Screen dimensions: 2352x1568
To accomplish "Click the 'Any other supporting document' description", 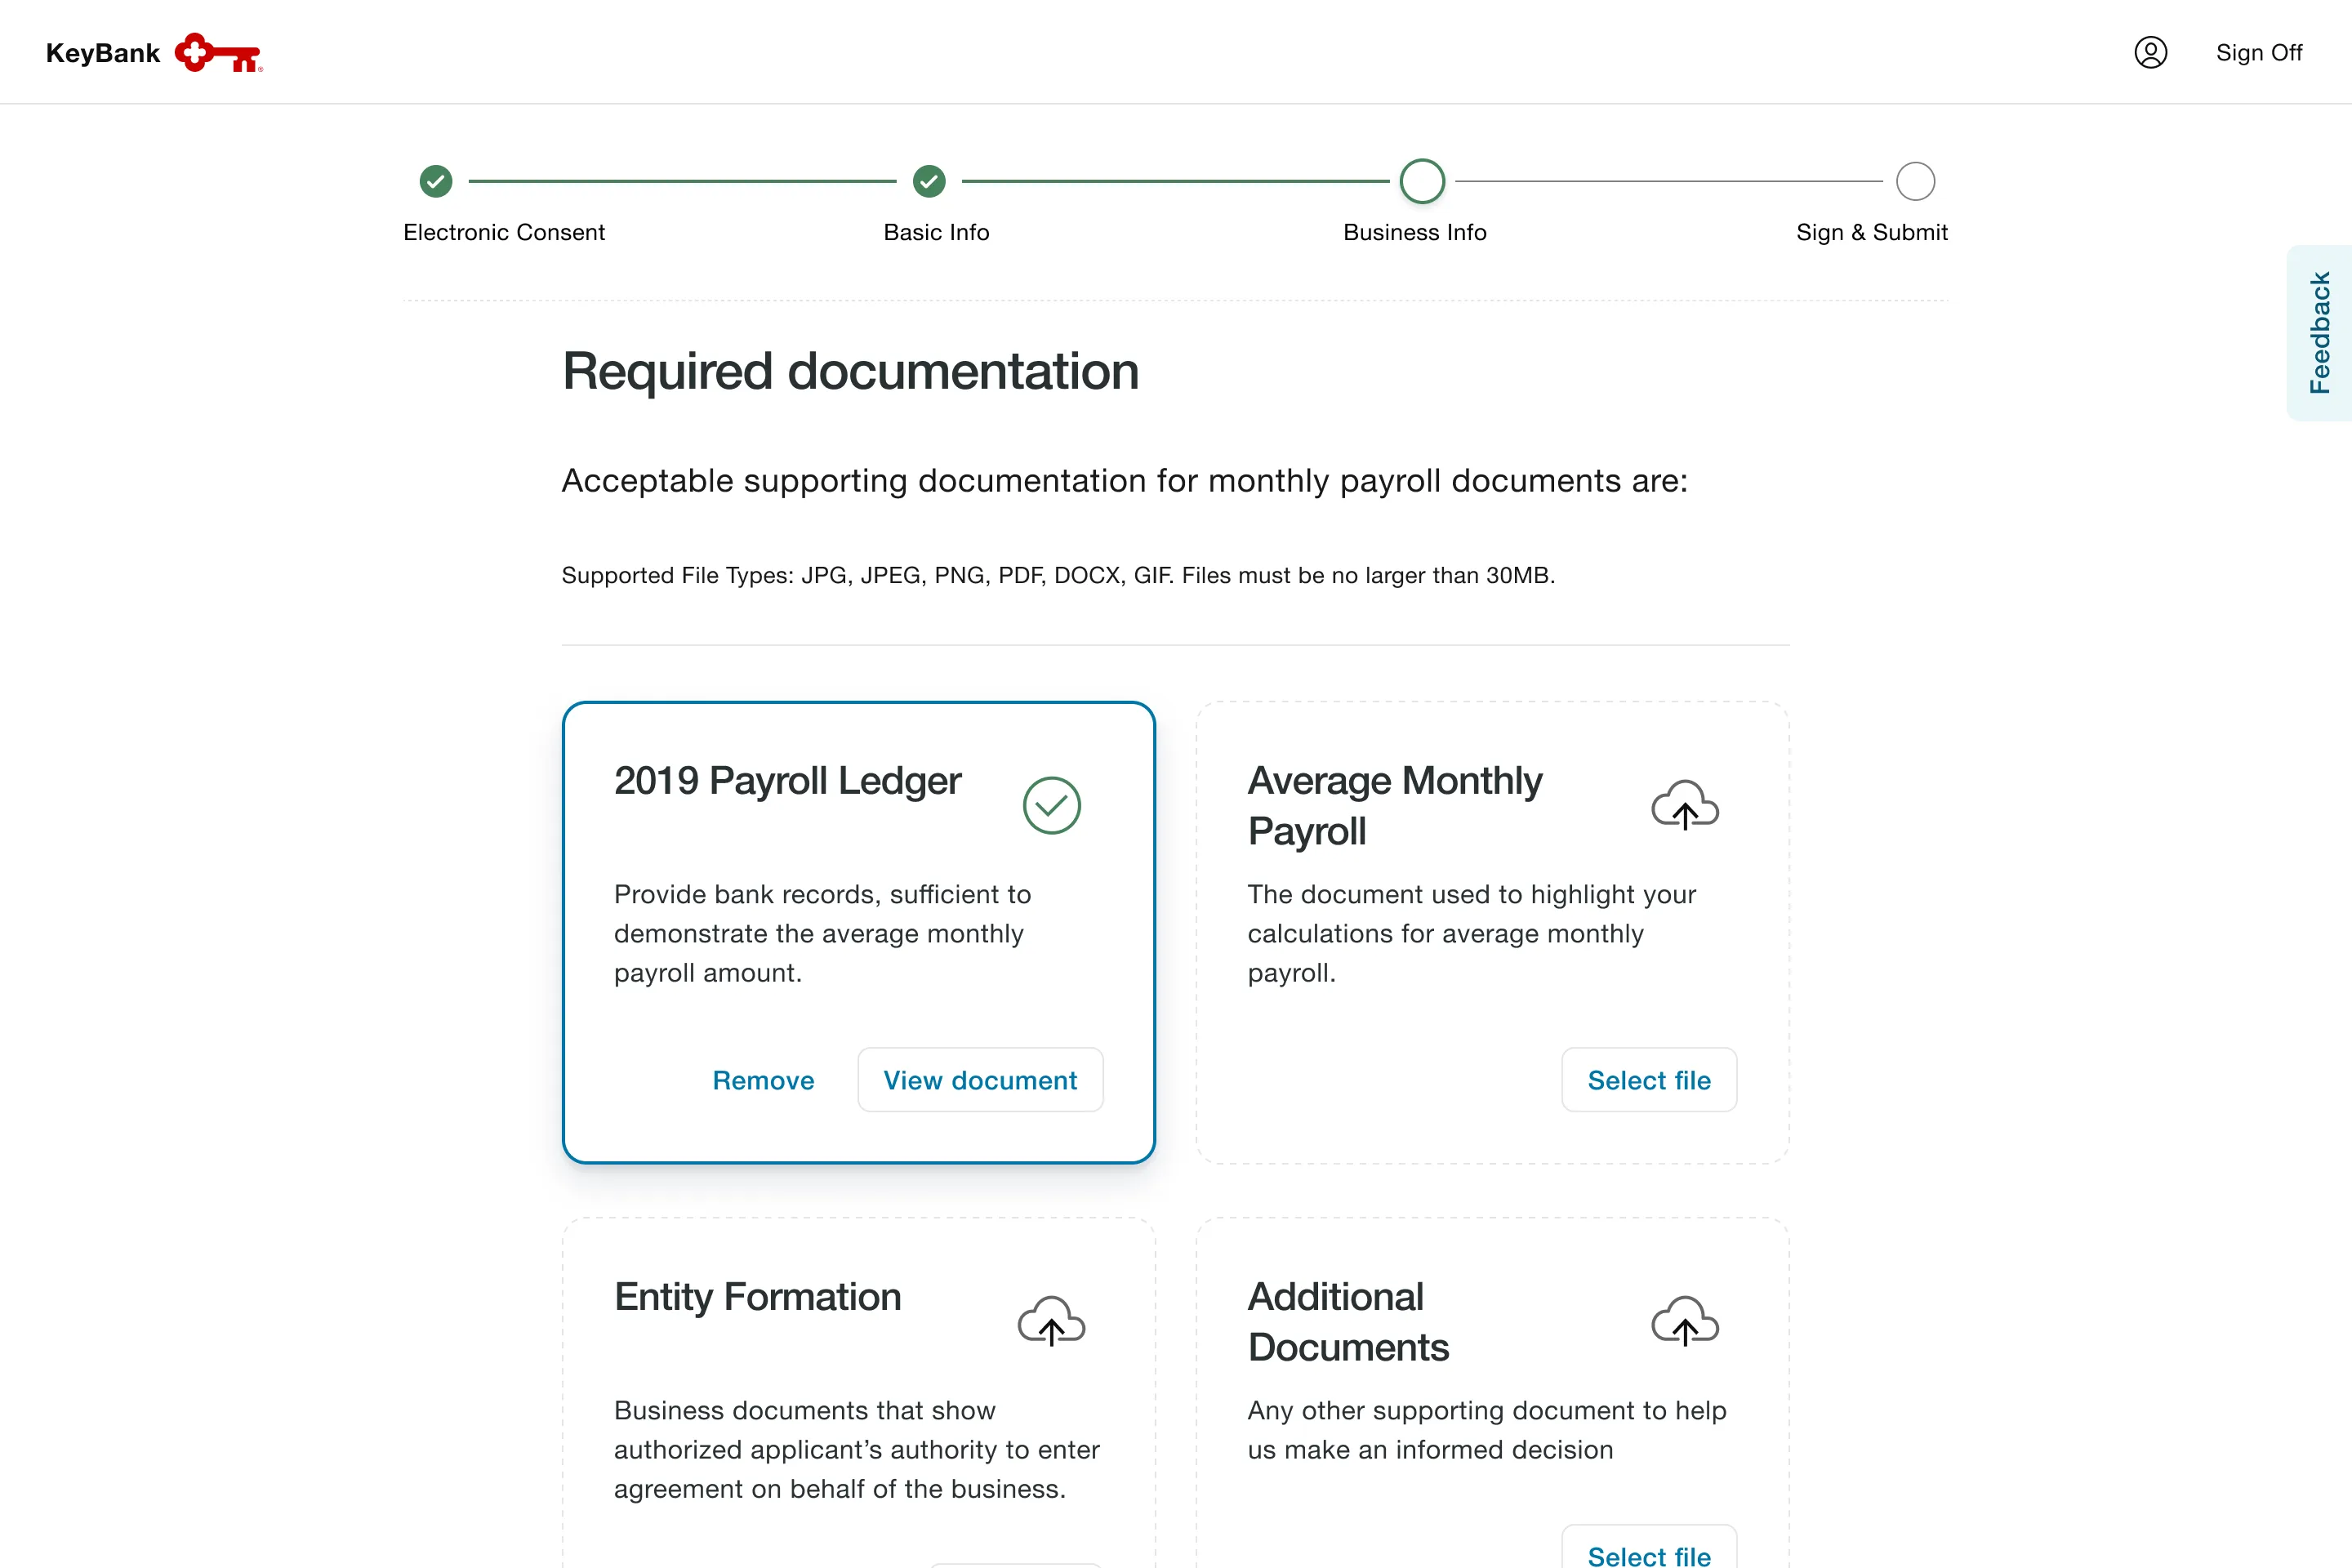I will click(x=1487, y=1430).
